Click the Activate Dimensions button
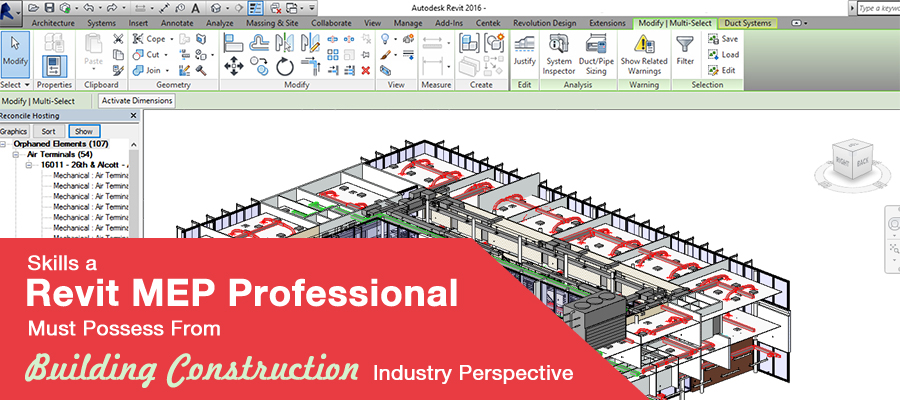This screenshot has width=900, height=400. coord(137,100)
